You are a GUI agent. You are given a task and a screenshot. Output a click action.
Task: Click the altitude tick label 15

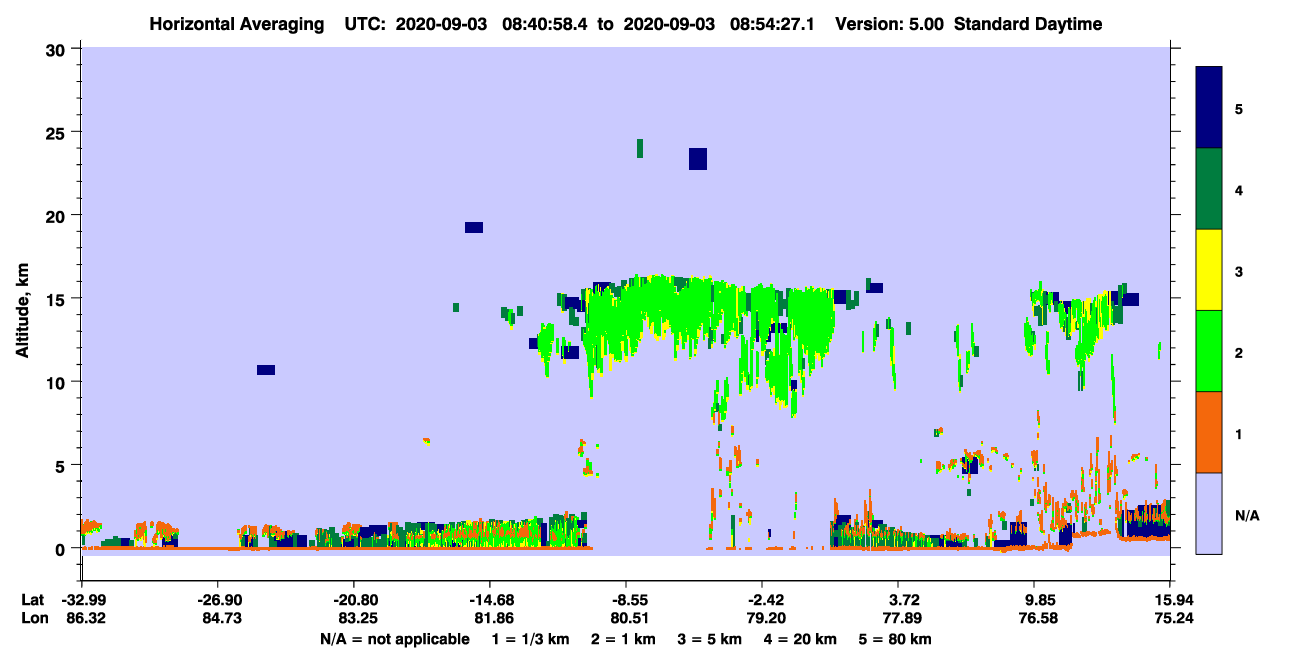tap(58, 299)
